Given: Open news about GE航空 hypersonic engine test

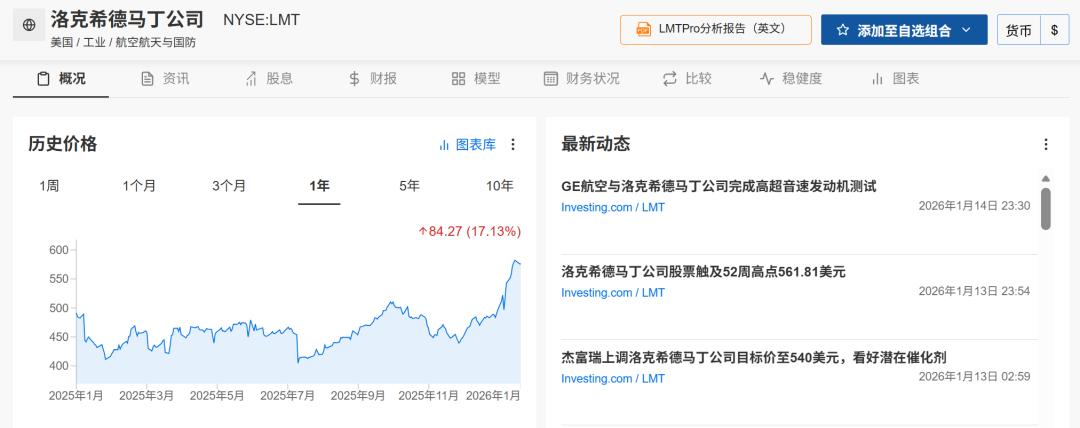Looking at the screenshot, I should point(719,186).
